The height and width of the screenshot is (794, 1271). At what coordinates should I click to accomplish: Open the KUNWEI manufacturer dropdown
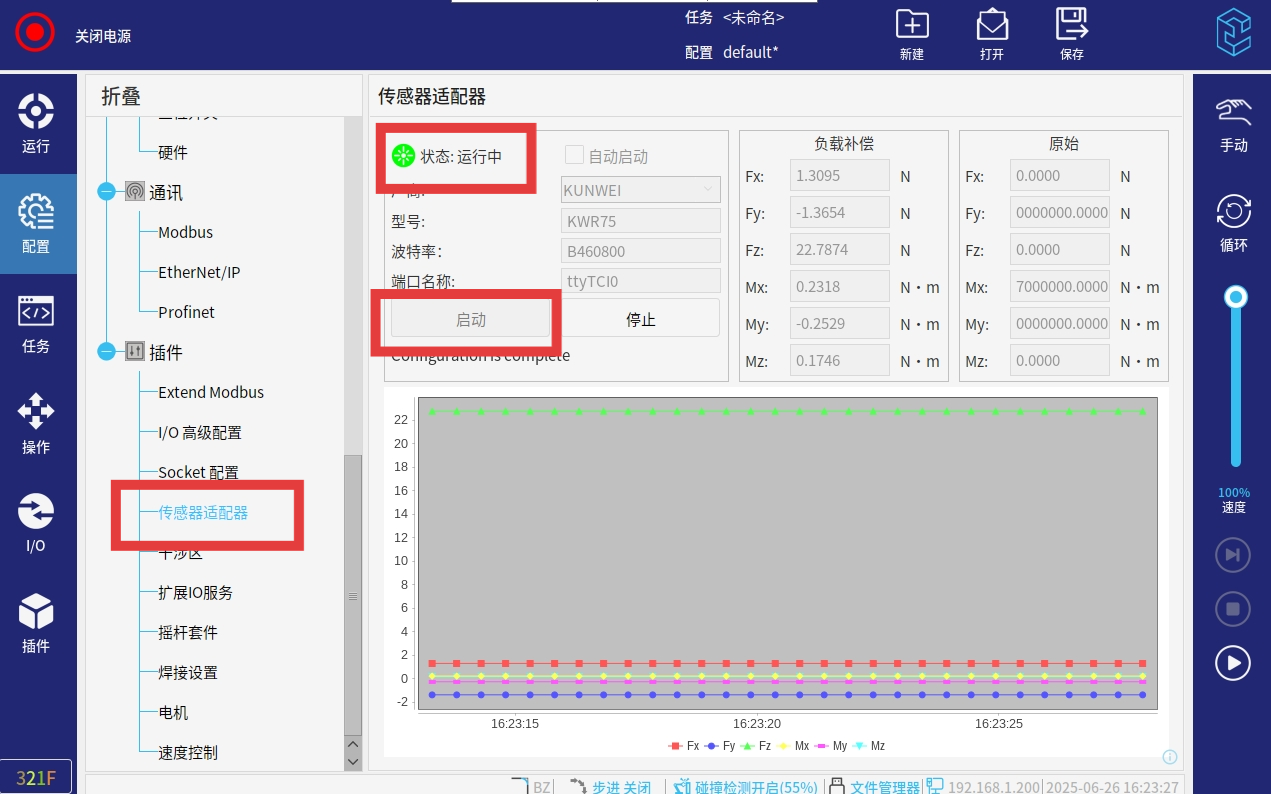[x=640, y=189]
